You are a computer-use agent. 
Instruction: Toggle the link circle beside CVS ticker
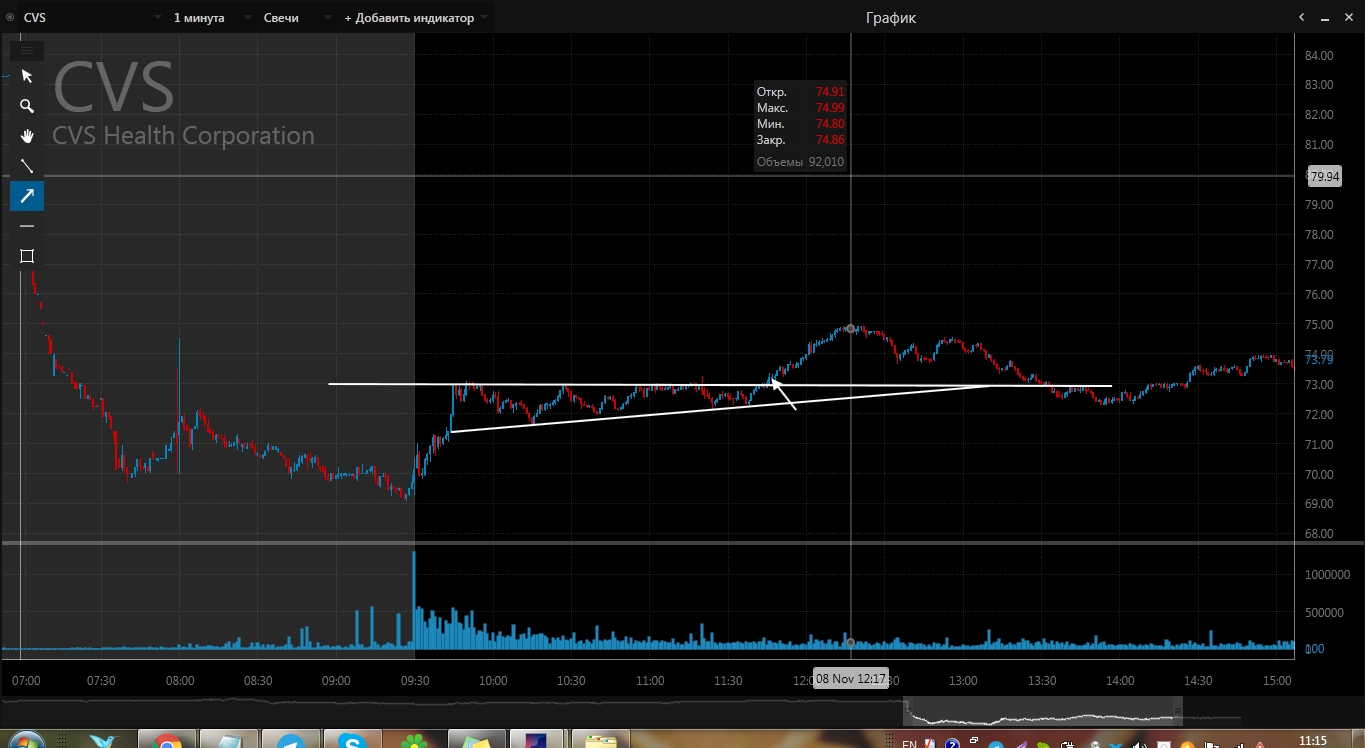pos(10,18)
